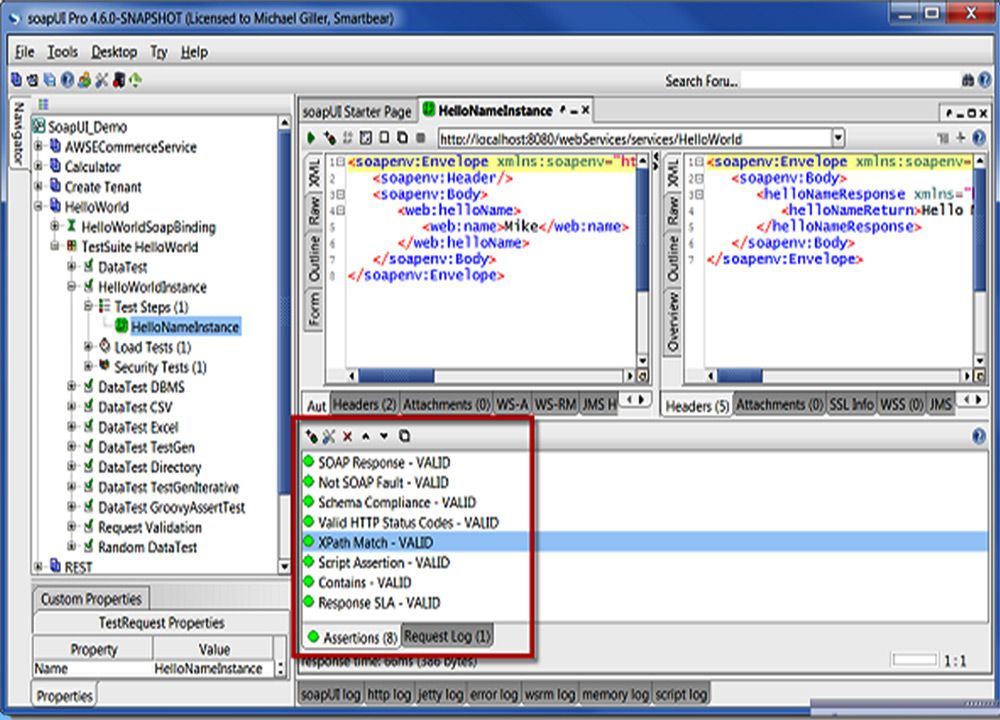1000x720 pixels.
Task: Click the trial icon with the red dot in the main toolbar
Action: pos(119,80)
